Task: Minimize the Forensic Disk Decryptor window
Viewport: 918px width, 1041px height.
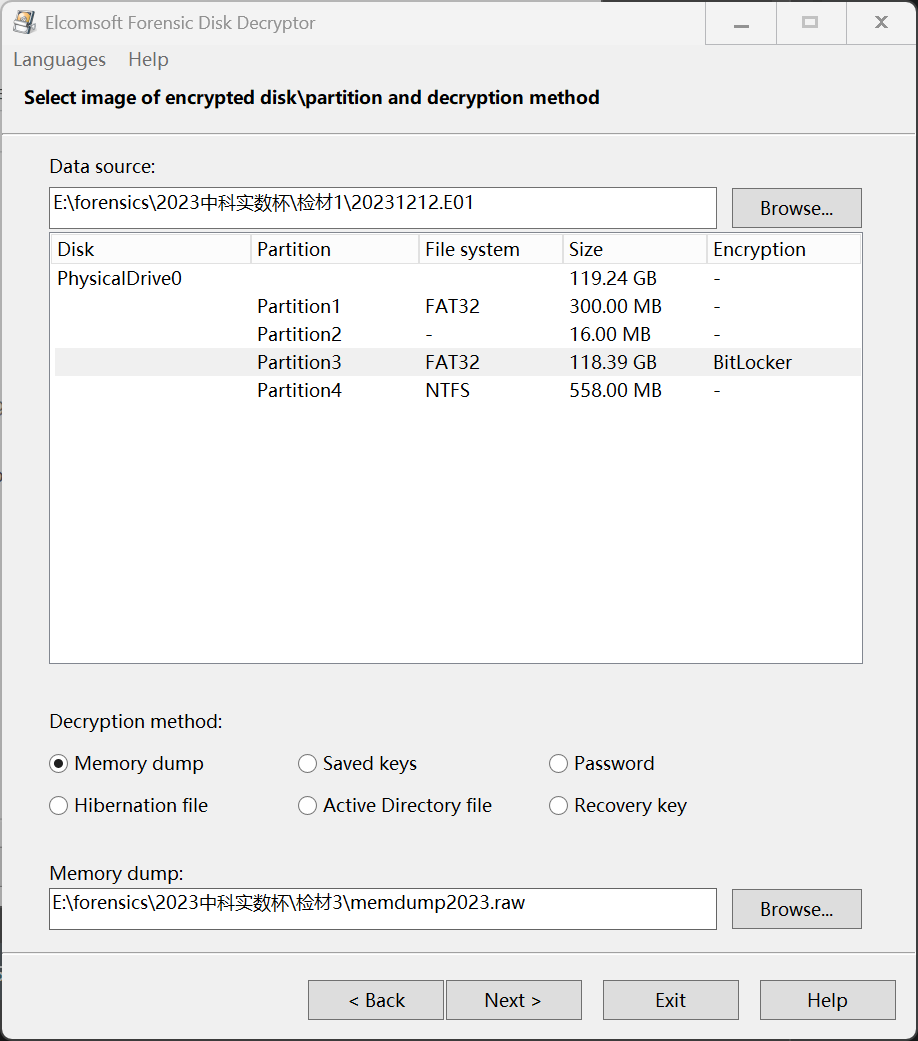Action: [741, 23]
